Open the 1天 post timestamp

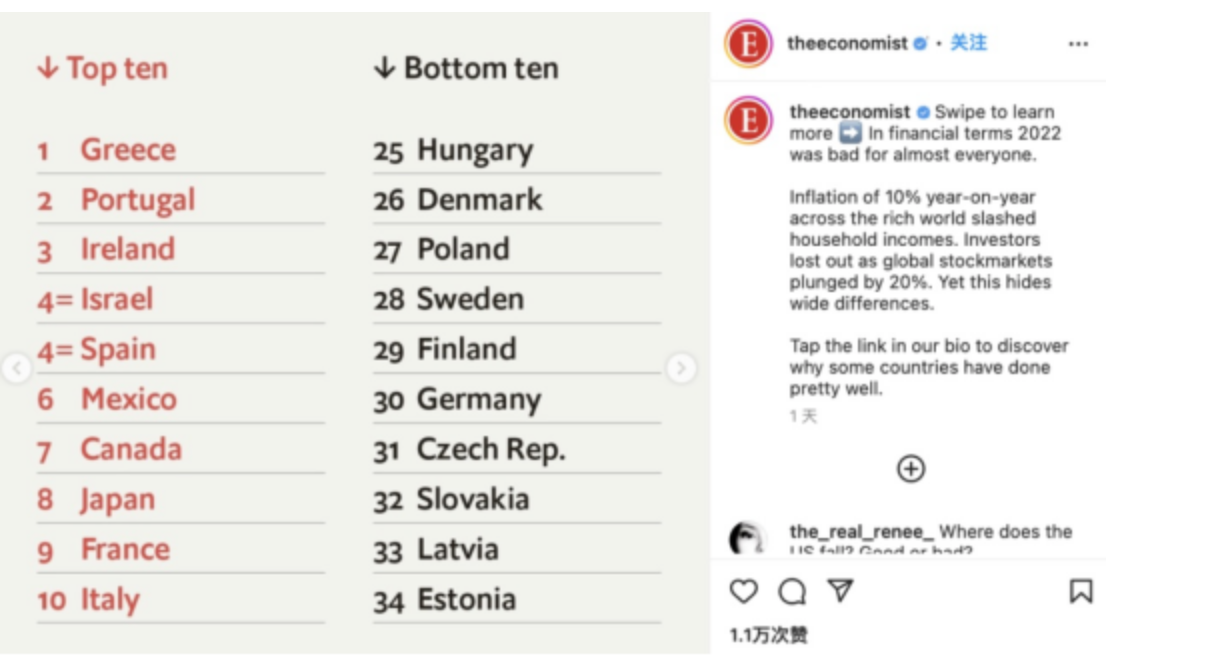tap(803, 416)
